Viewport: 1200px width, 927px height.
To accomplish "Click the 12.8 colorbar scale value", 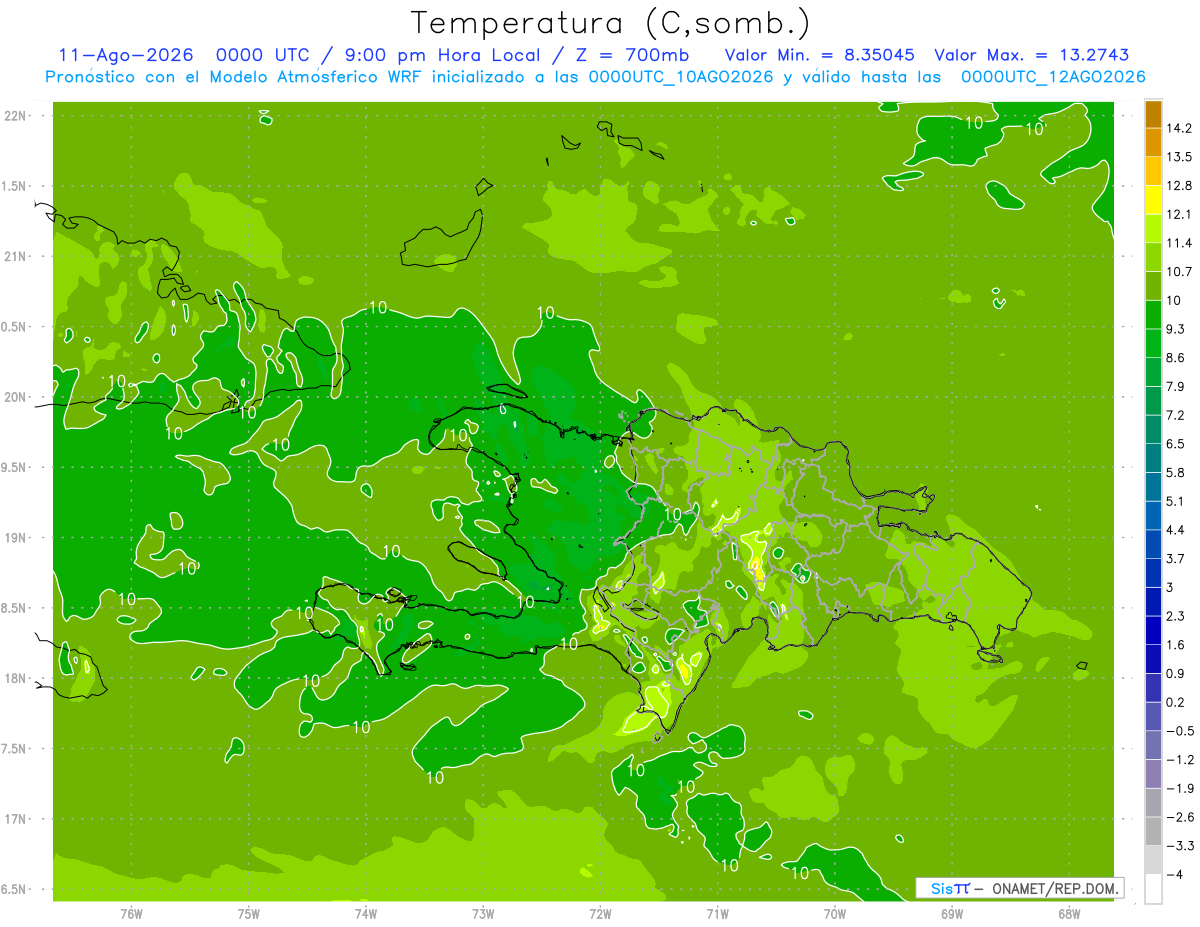I will tap(1179, 186).
